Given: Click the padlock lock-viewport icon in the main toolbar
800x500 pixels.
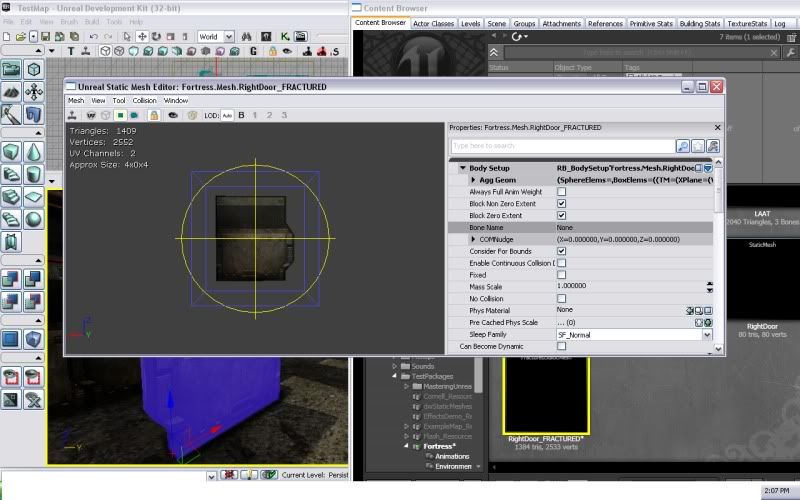Looking at the screenshot, I should 273,51.
